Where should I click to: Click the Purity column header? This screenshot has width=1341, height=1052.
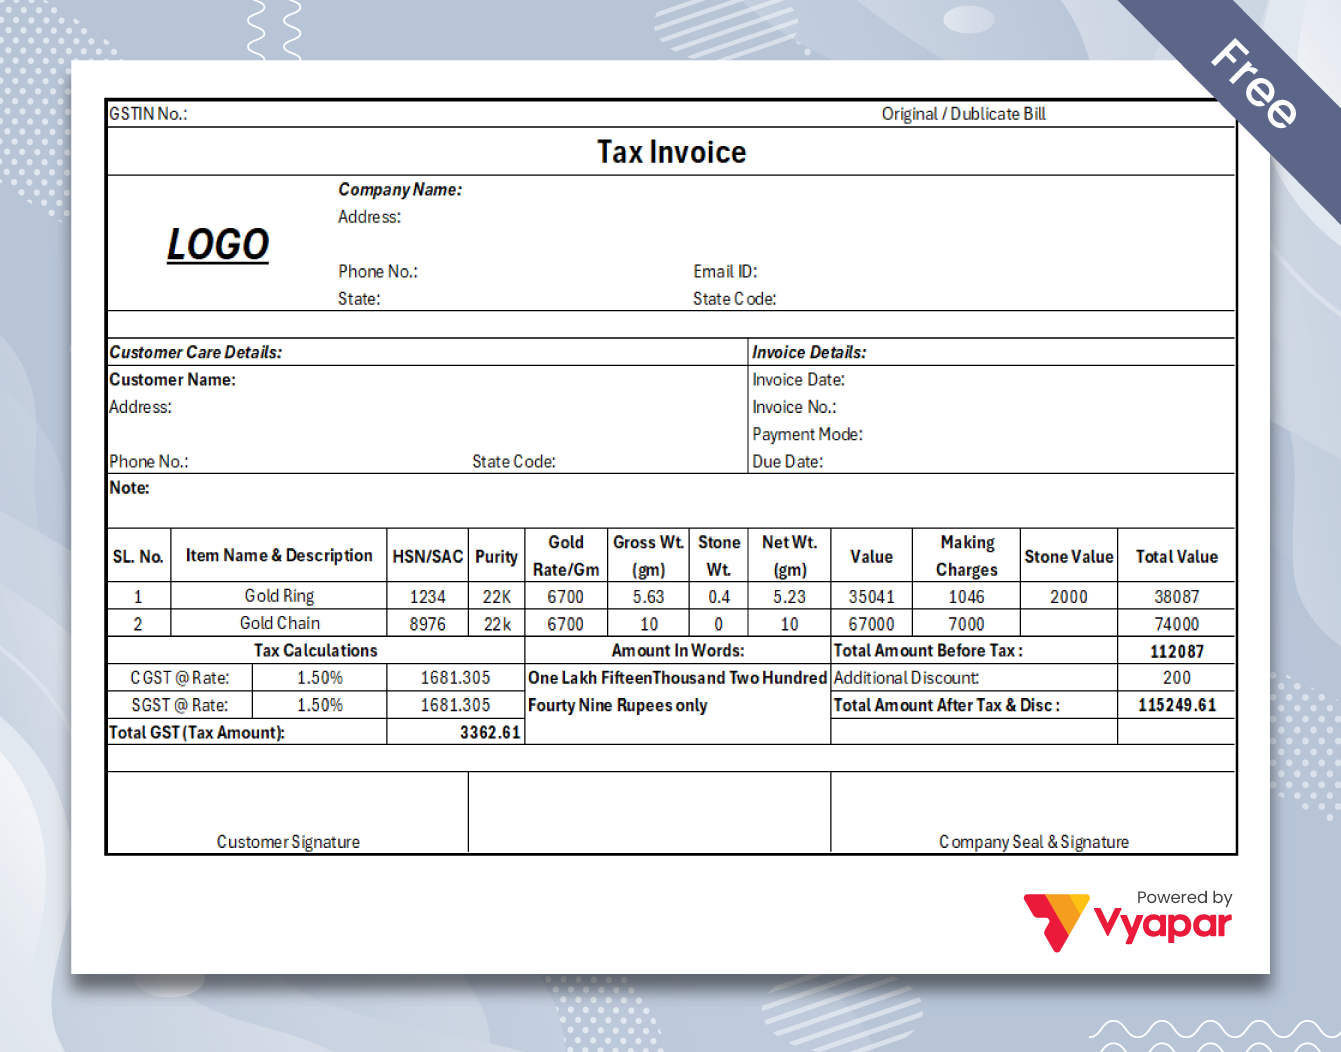click(x=496, y=557)
